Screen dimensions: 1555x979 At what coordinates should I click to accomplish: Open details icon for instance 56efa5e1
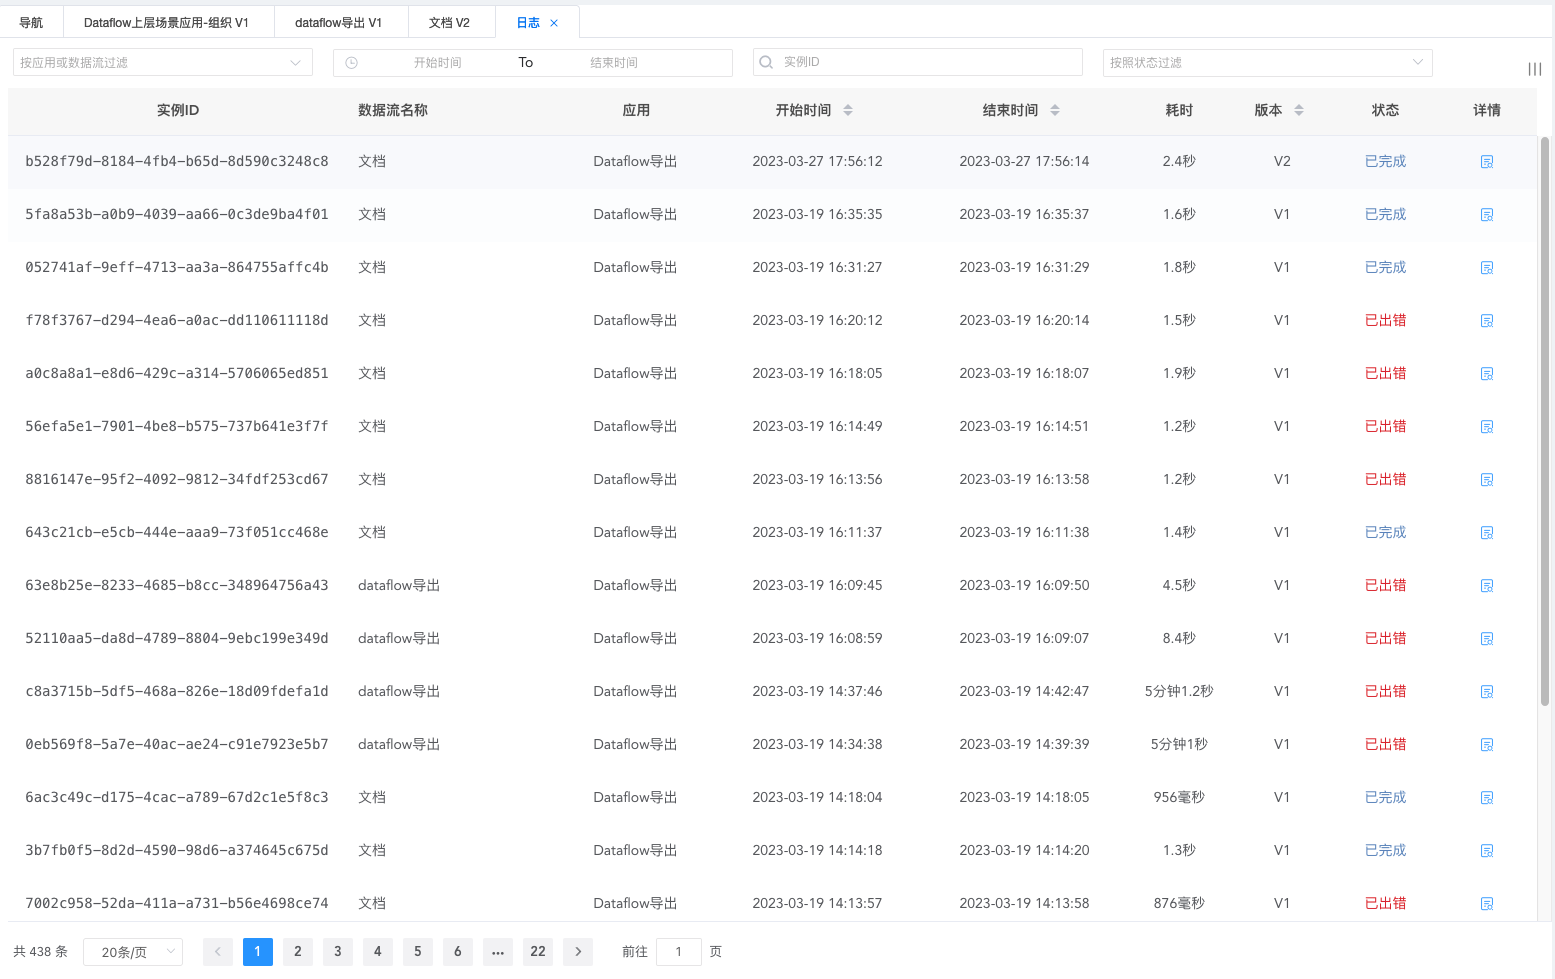click(x=1487, y=427)
